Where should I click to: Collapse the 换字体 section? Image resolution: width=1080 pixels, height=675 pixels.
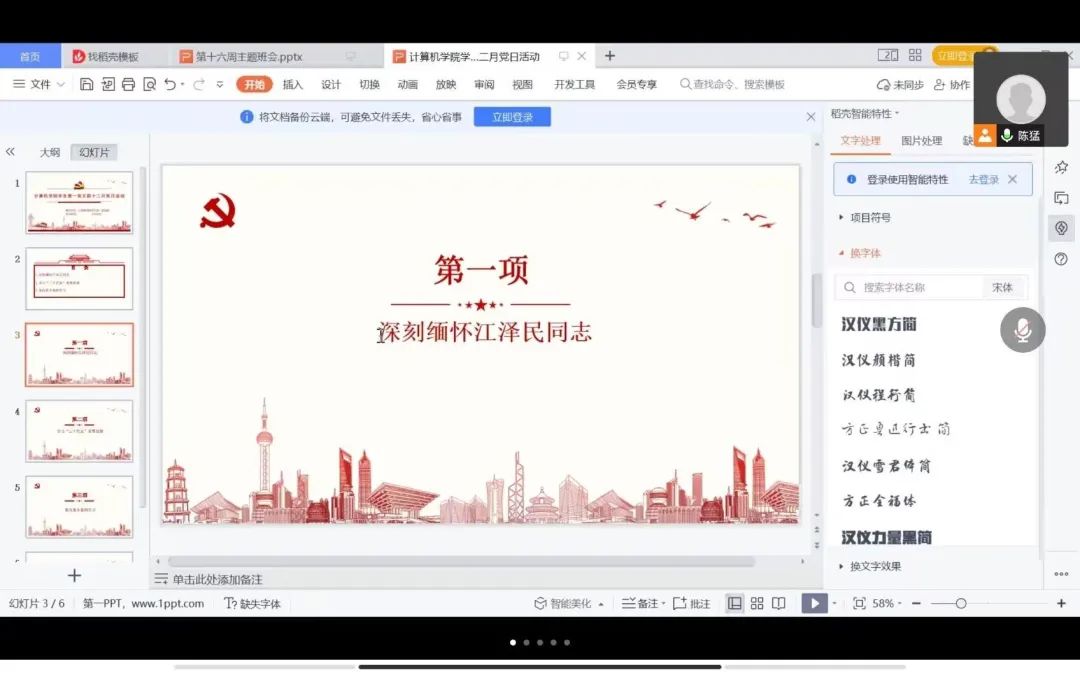(x=864, y=254)
